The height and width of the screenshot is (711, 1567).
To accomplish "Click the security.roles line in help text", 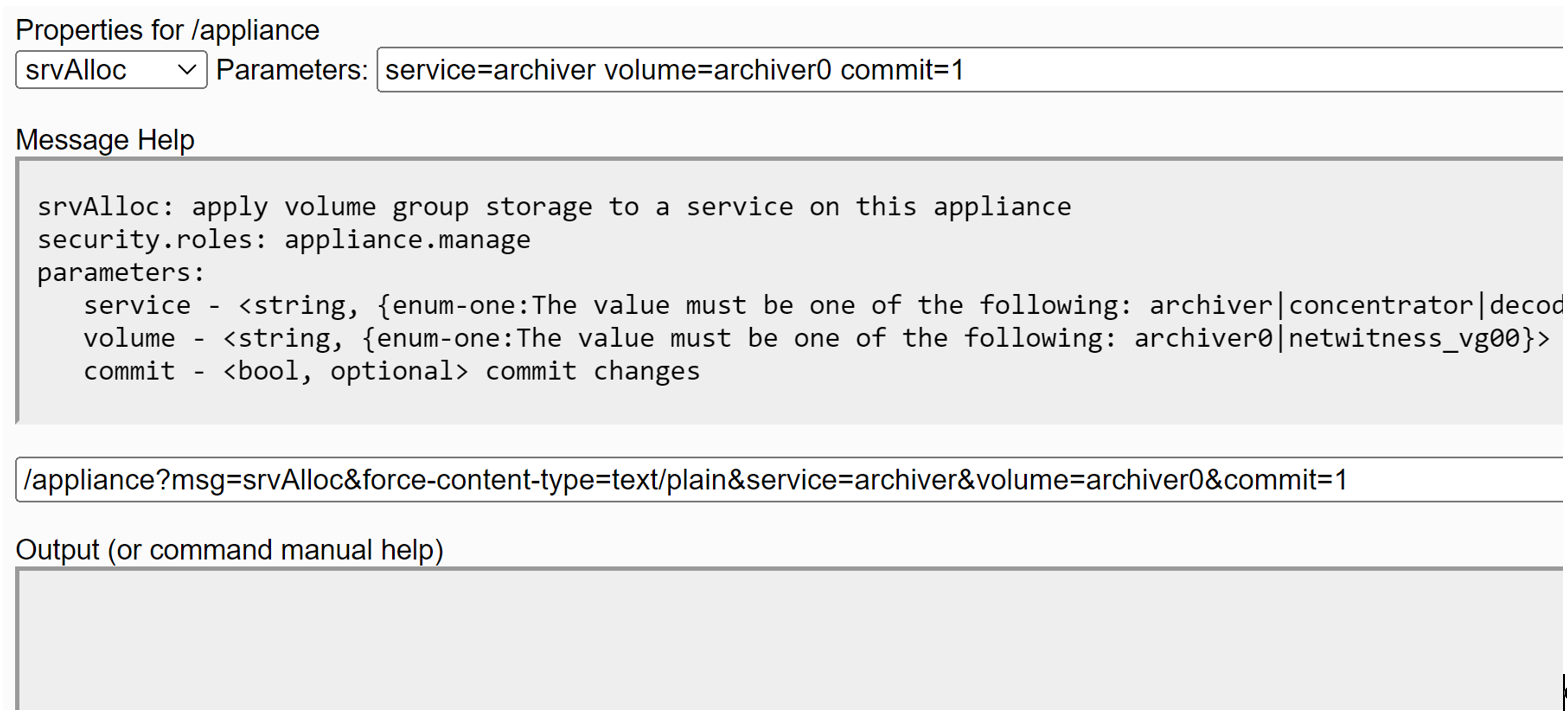I will click(284, 240).
